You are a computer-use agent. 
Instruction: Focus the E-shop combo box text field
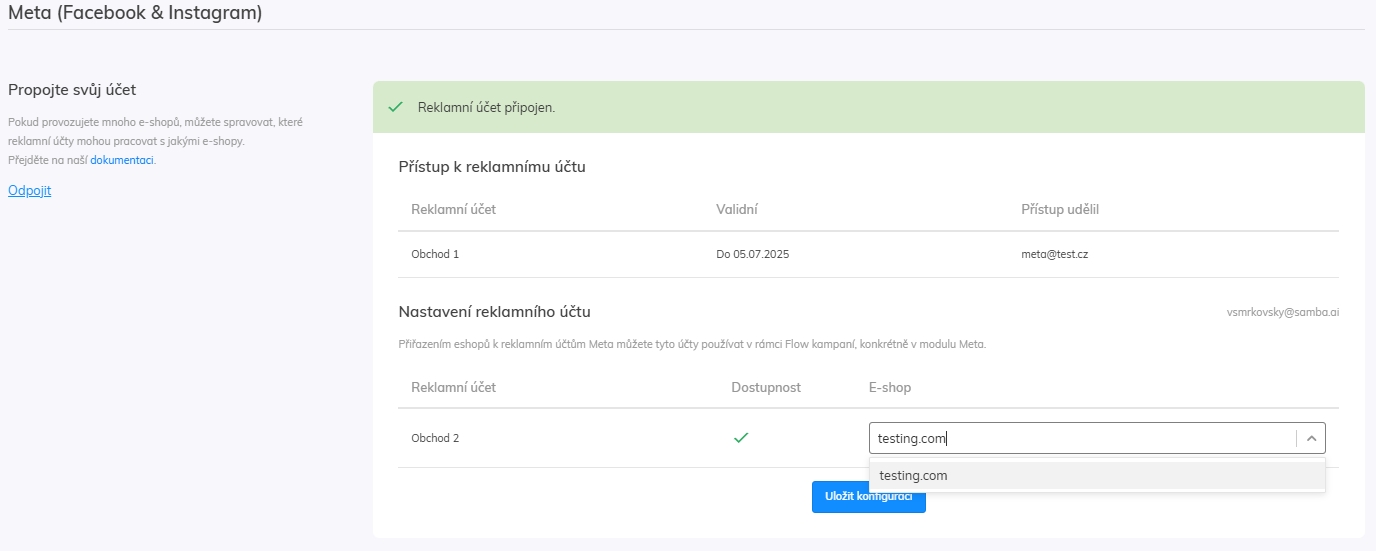click(x=1083, y=438)
